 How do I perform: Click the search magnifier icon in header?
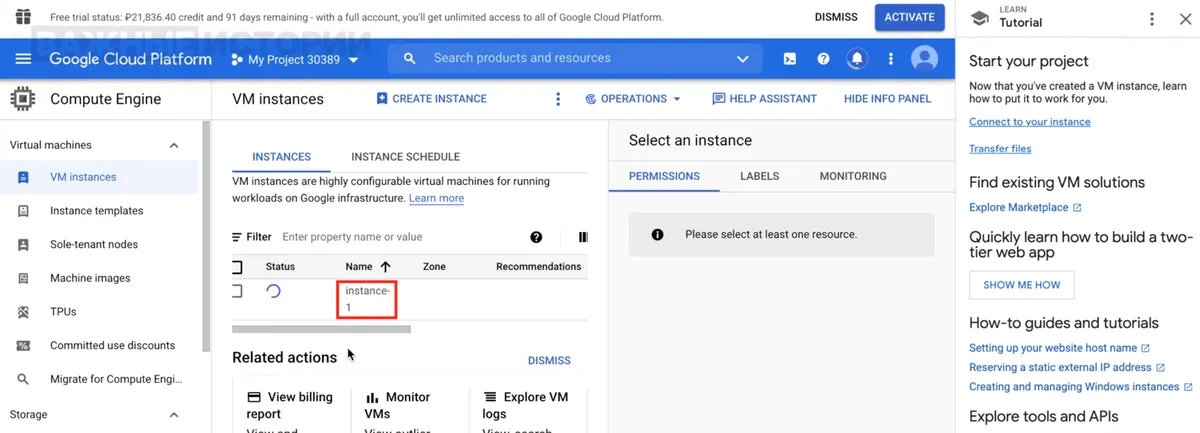coord(409,59)
